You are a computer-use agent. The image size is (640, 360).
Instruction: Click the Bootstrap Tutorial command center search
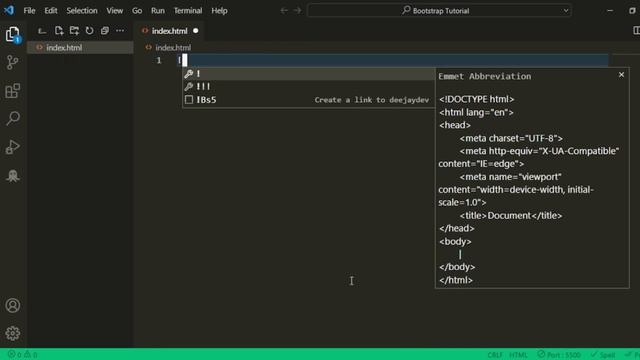(439, 11)
